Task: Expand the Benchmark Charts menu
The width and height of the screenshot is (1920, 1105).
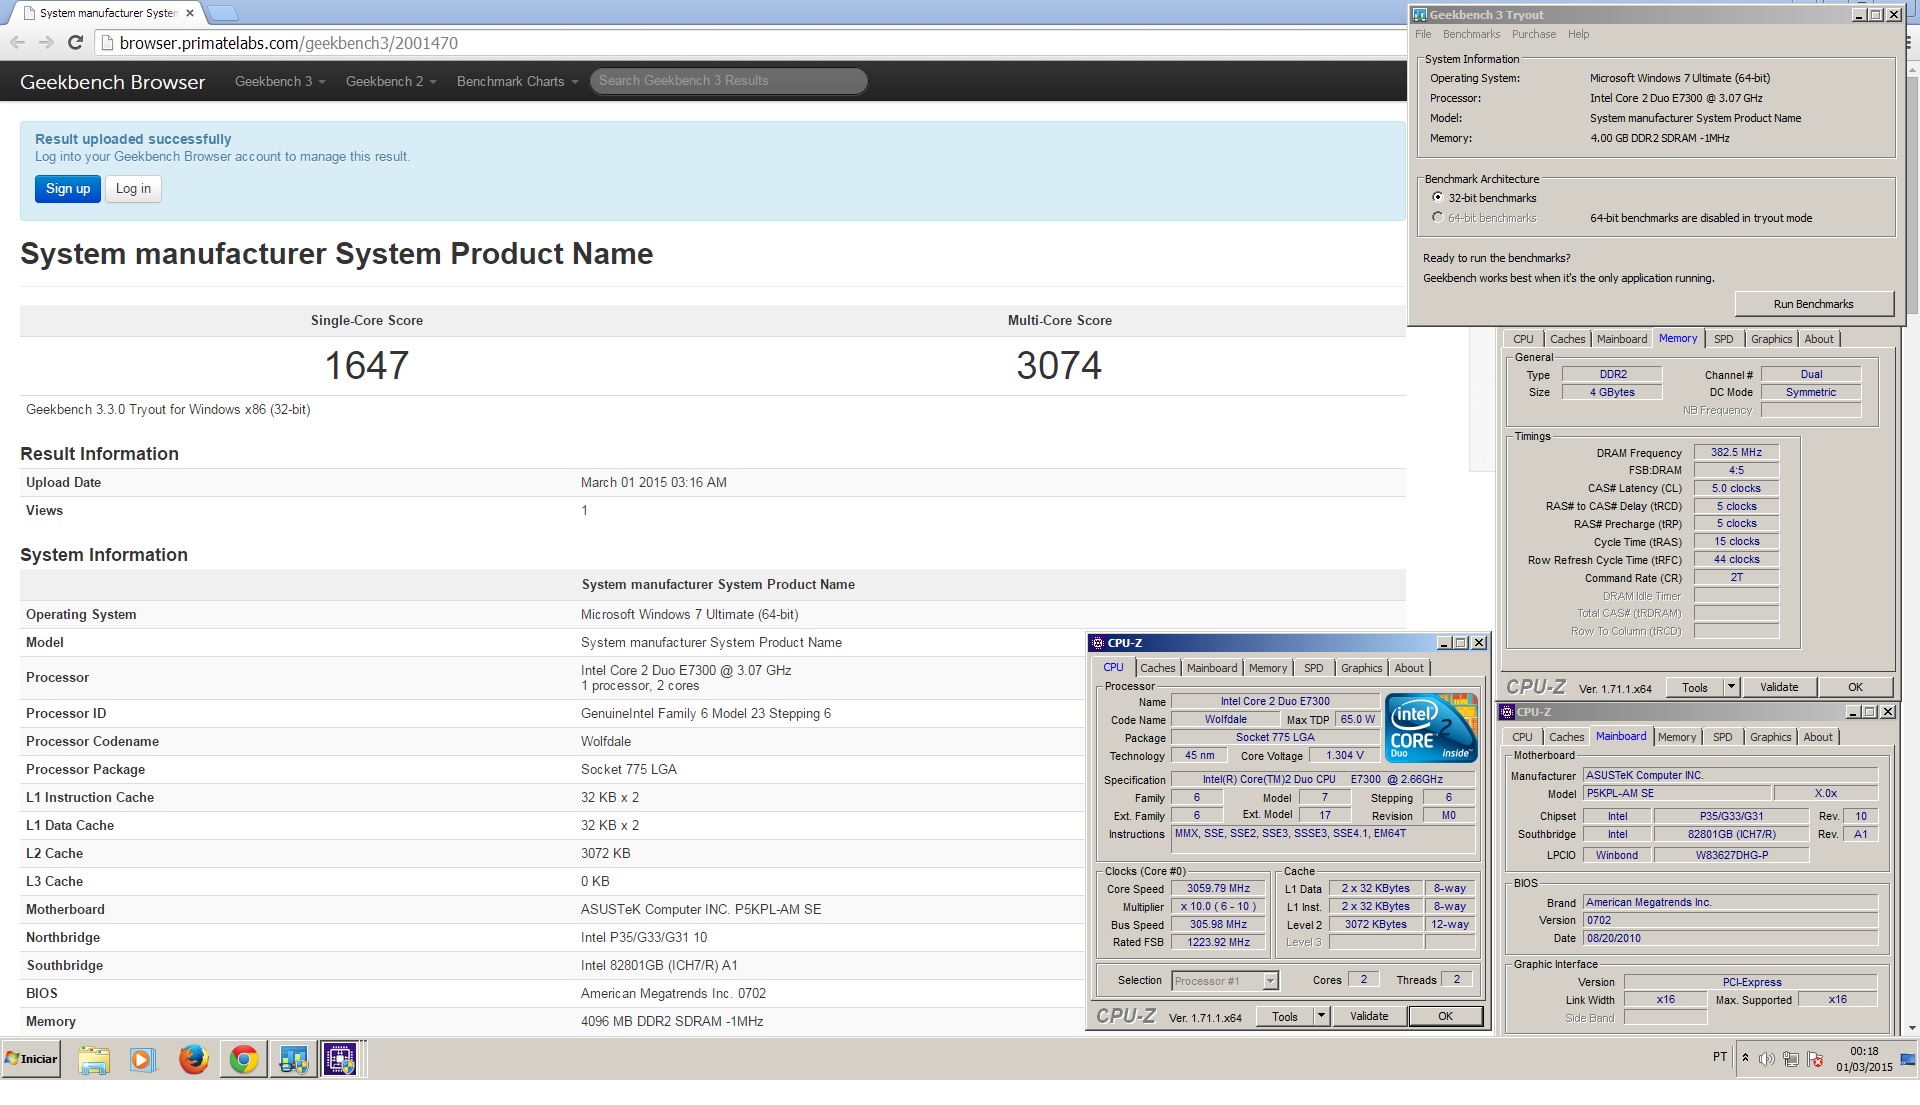Action: click(517, 81)
